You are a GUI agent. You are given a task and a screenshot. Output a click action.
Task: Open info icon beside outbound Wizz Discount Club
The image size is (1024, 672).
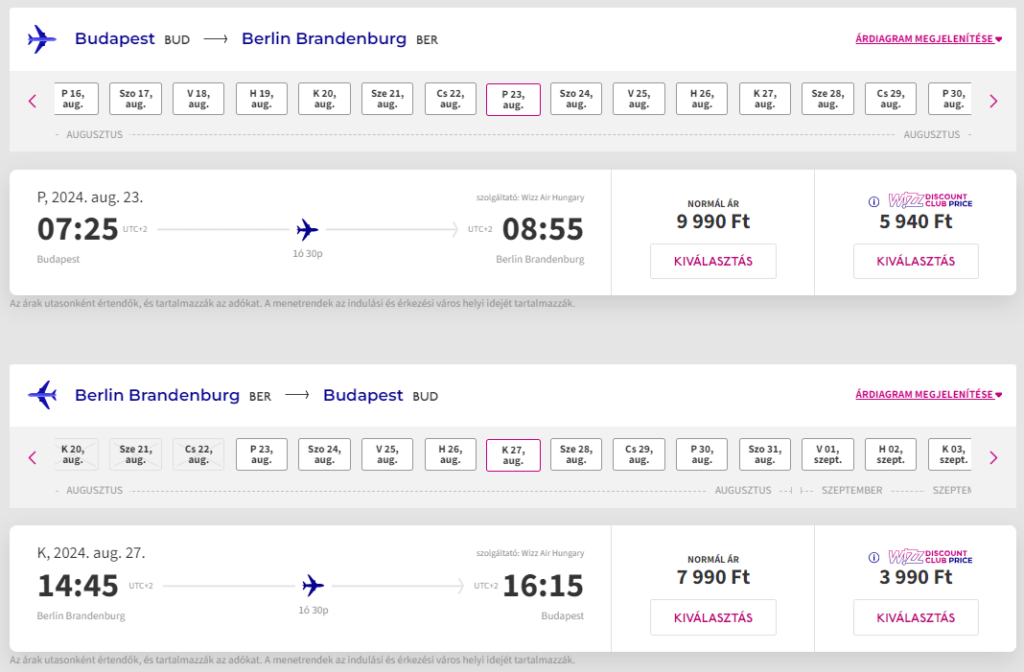point(874,202)
